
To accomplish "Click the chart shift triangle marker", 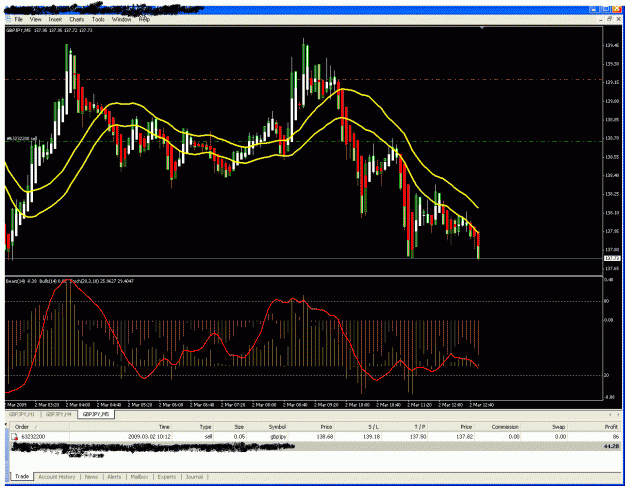I will coord(482,28).
